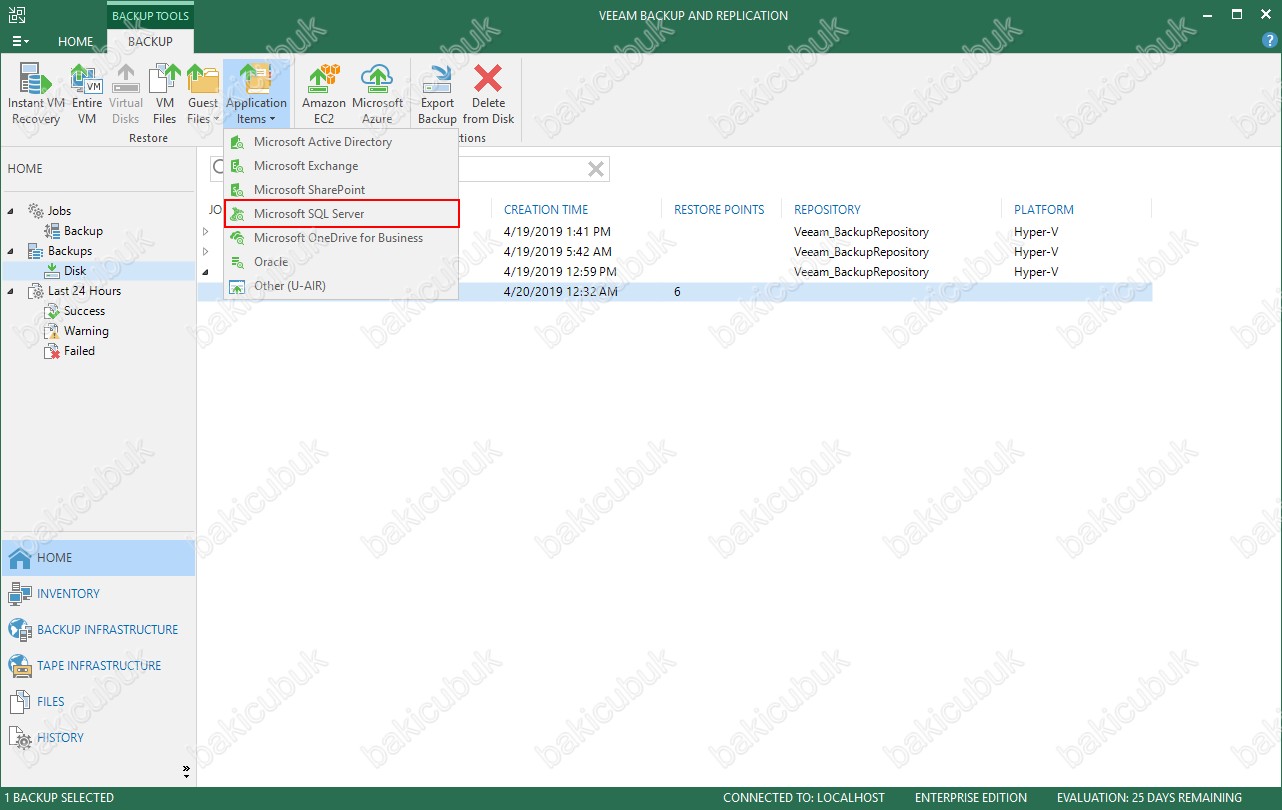Image resolution: width=1282 pixels, height=810 pixels.
Task: Select Jobs in the tree
Action: (x=59, y=211)
